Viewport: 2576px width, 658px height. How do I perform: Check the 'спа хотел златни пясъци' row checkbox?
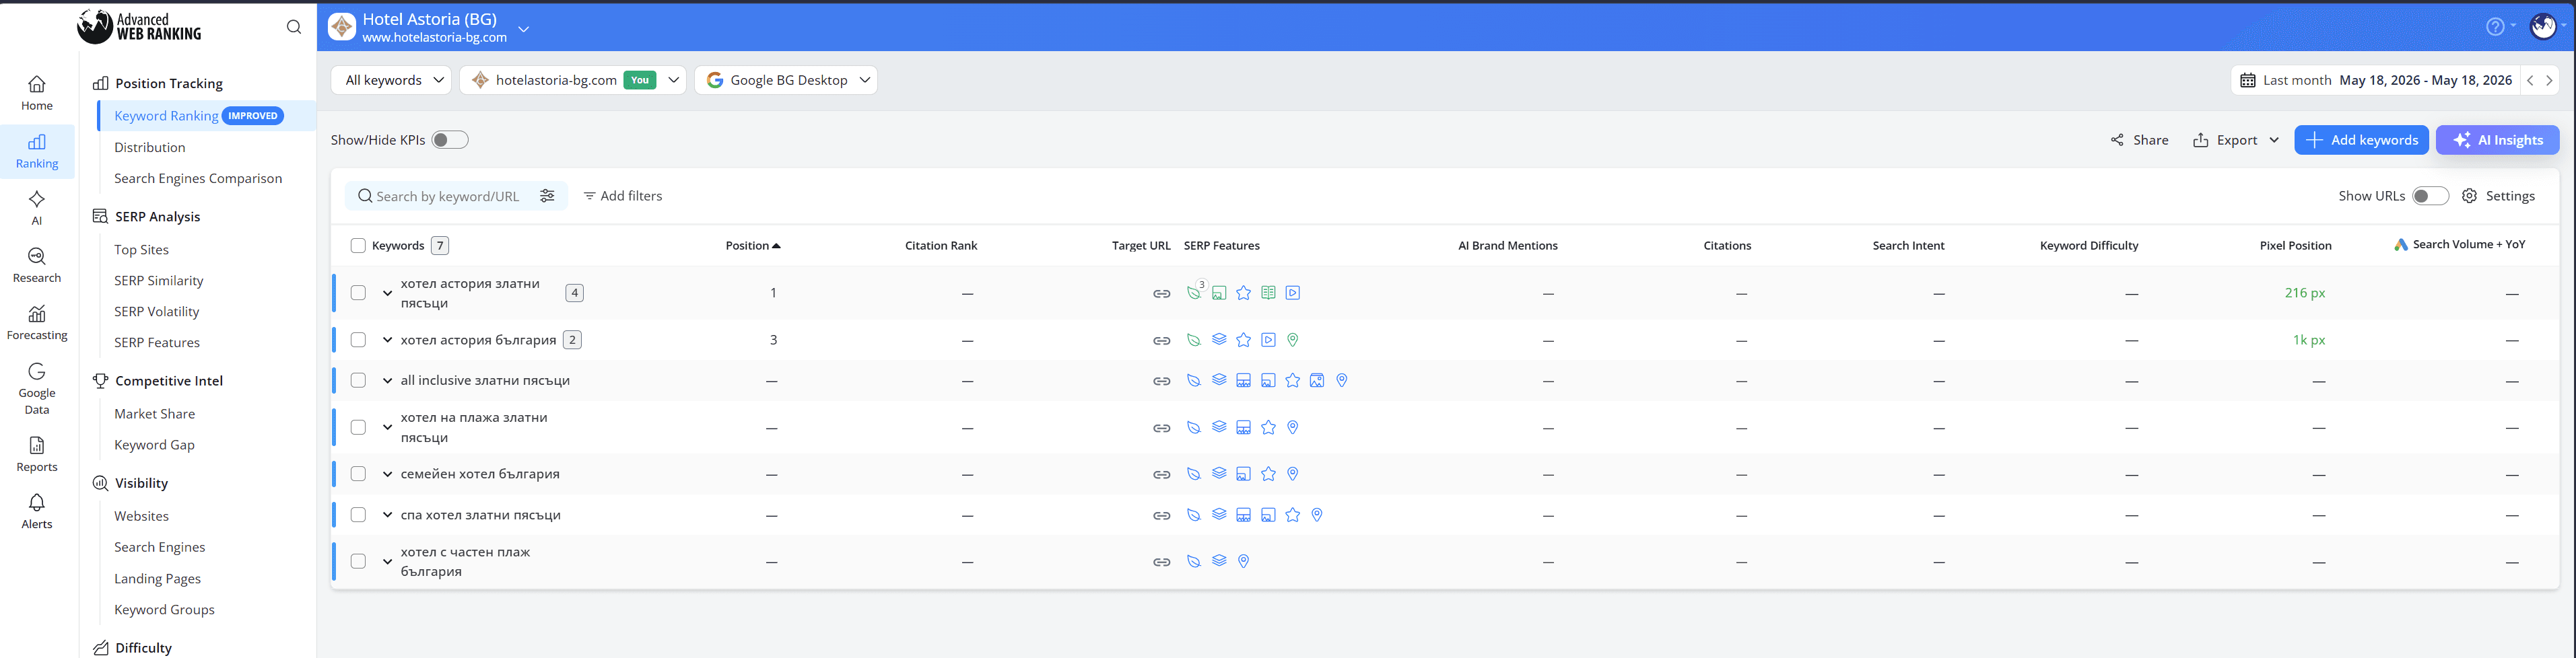tap(358, 515)
